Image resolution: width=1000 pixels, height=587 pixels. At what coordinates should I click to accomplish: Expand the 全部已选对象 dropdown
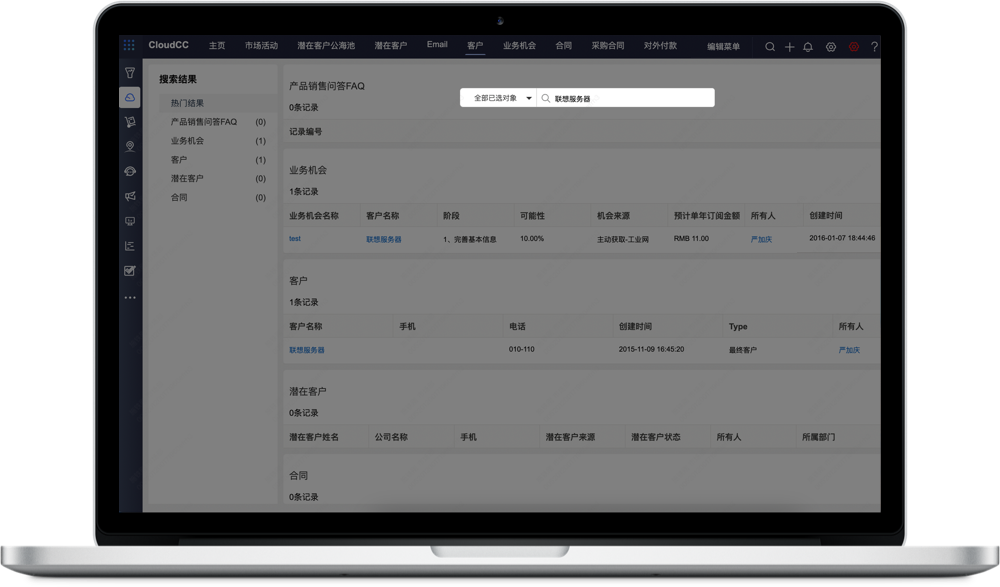[x=498, y=98]
